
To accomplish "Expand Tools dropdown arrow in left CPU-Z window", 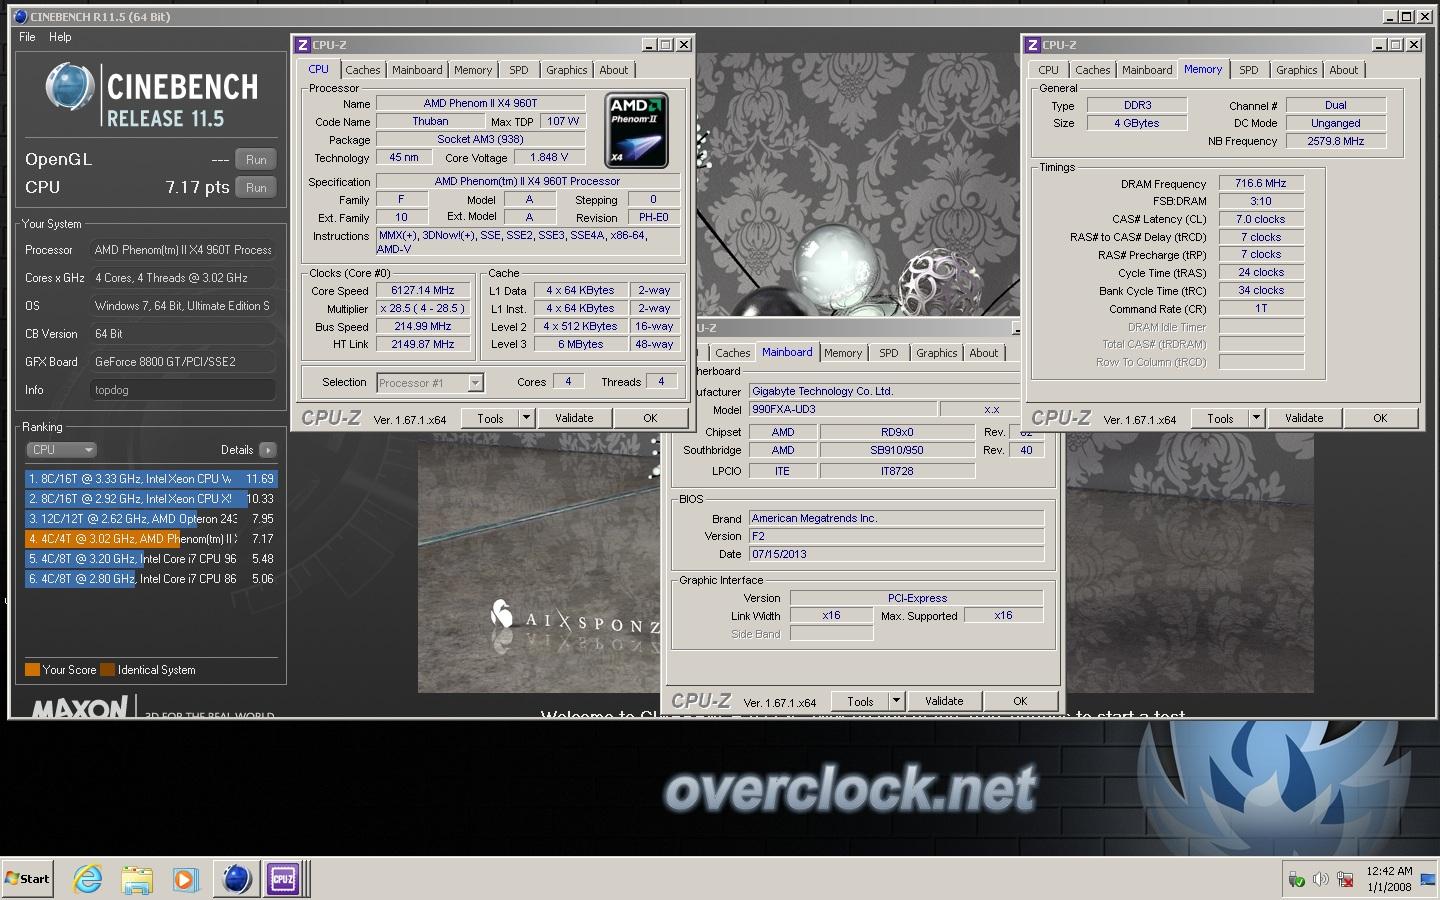I will pos(527,419).
